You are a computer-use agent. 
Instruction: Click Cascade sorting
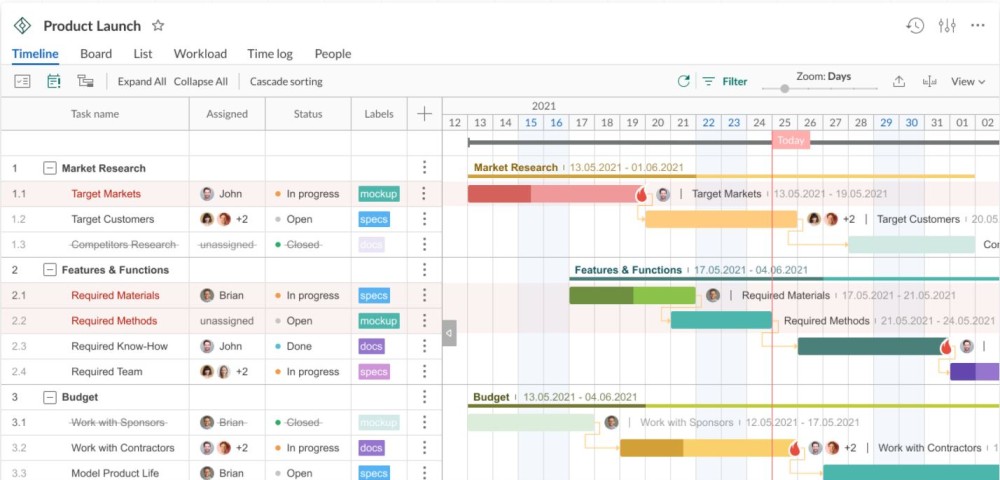pos(286,82)
